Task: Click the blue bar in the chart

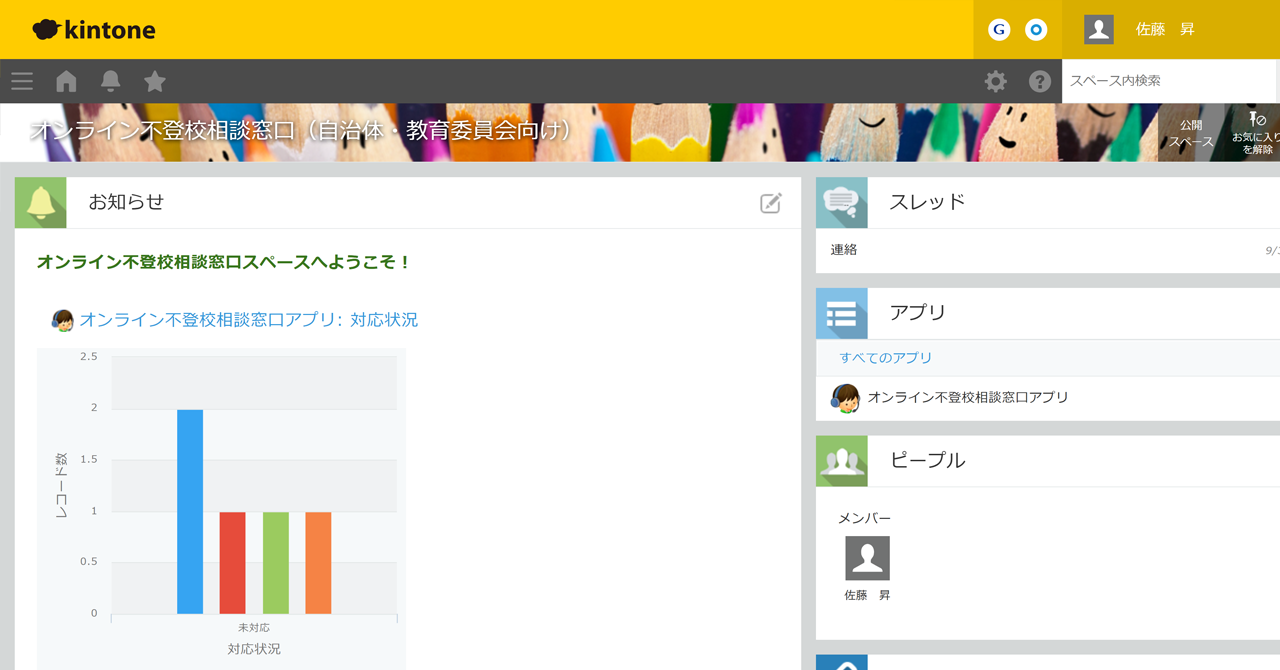Action: point(190,511)
